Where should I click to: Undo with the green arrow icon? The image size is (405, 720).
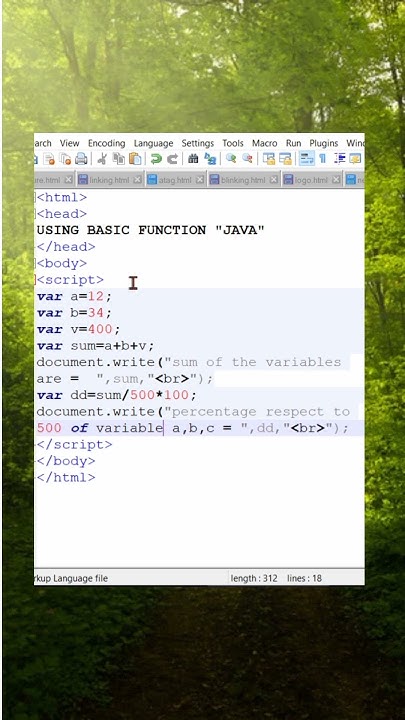[x=156, y=159]
